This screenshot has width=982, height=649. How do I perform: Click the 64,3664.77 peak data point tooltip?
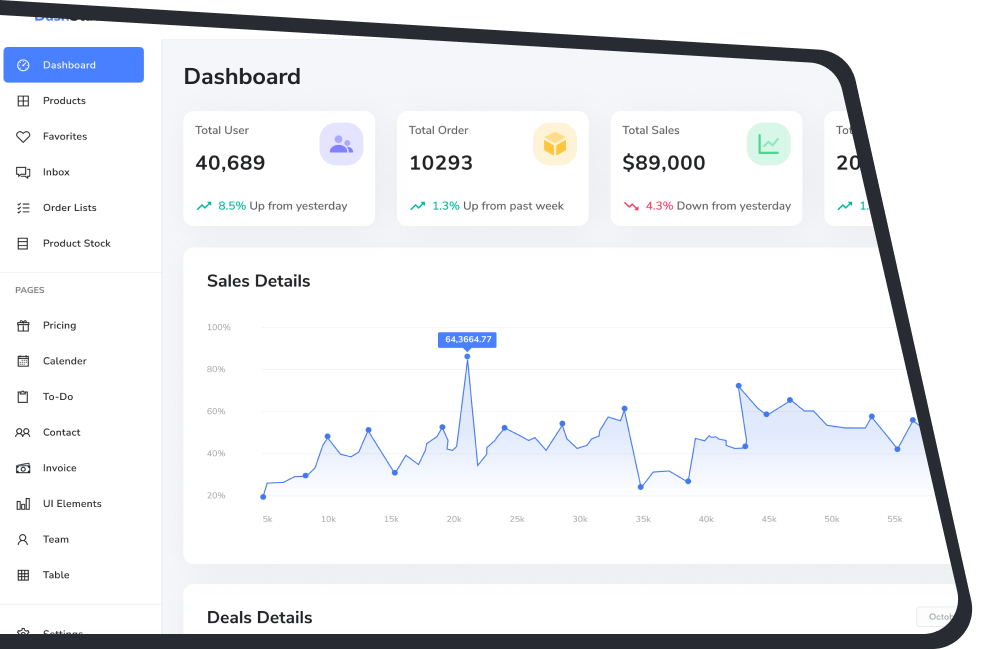point(467,340)
